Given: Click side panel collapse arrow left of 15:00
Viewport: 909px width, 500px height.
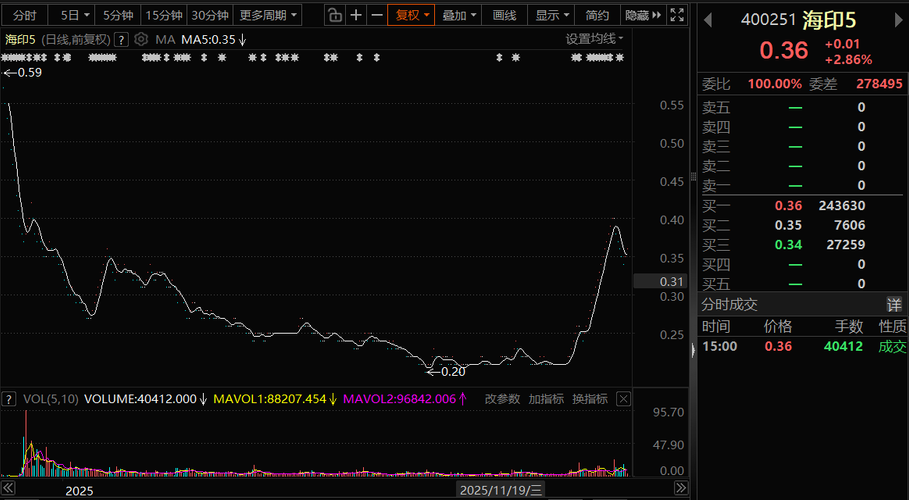Looking at the screenshot, I should tap(693, 350).
